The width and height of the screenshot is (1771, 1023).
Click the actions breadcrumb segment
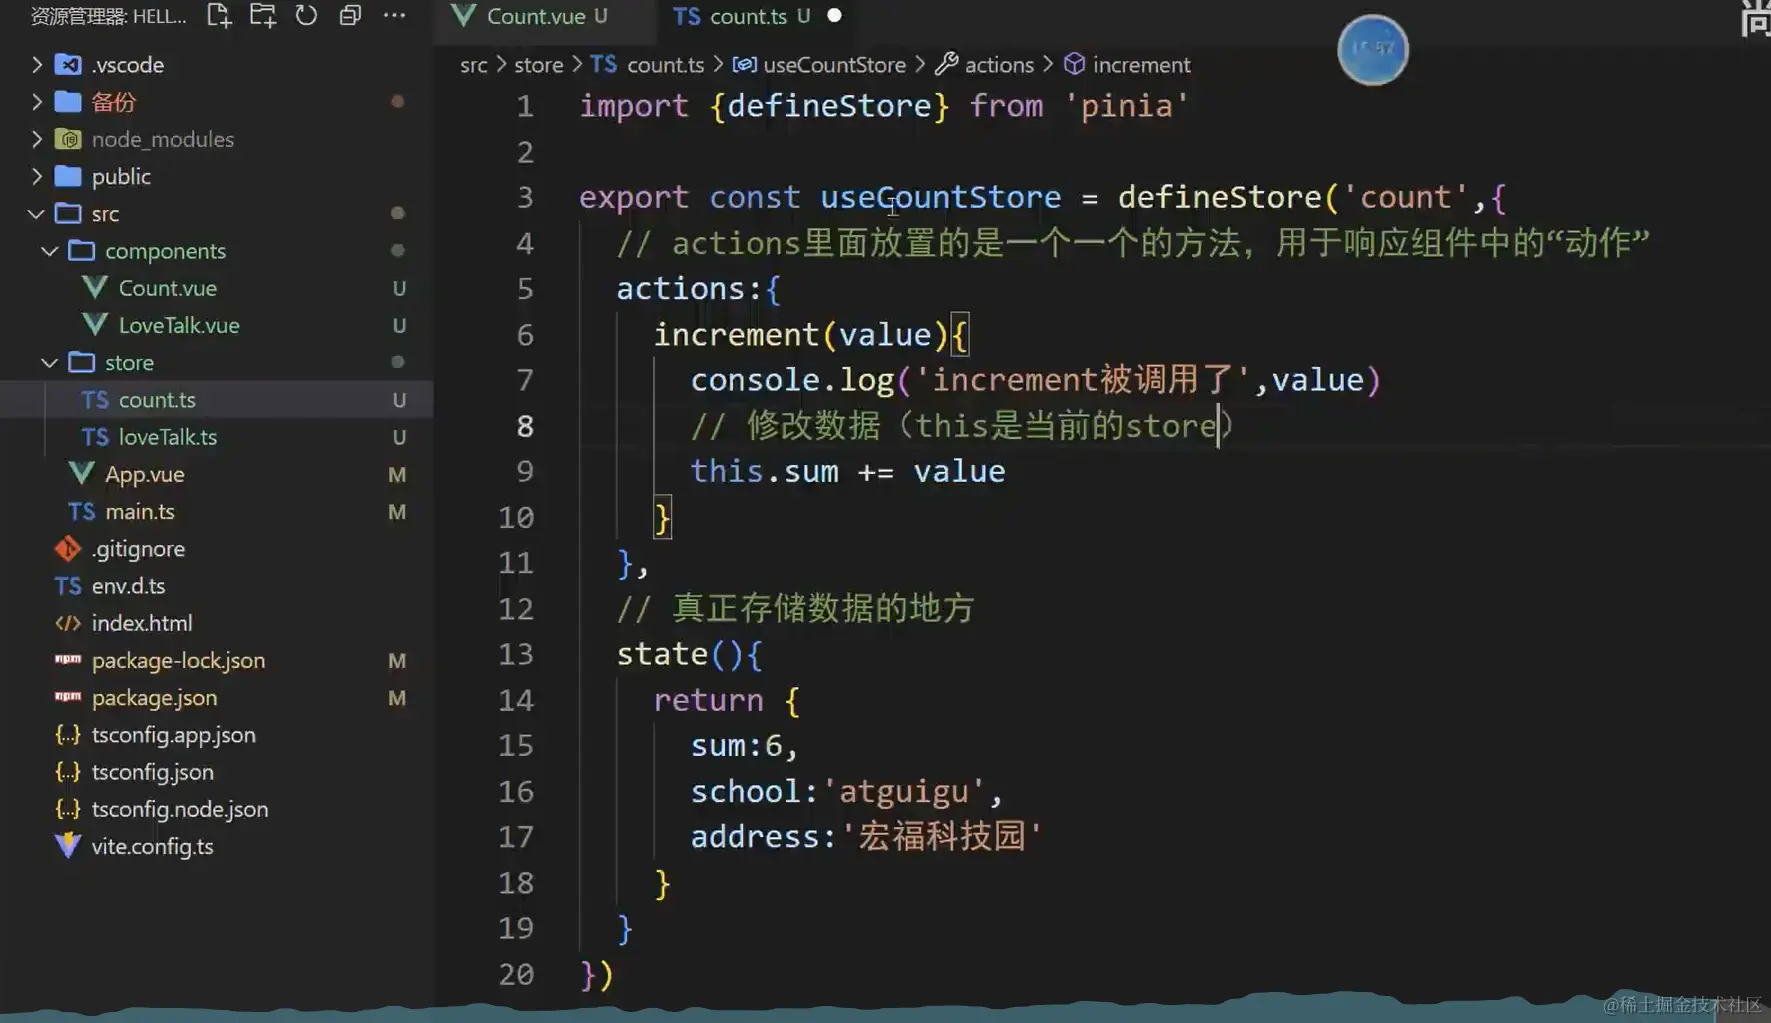pos(998,65)
